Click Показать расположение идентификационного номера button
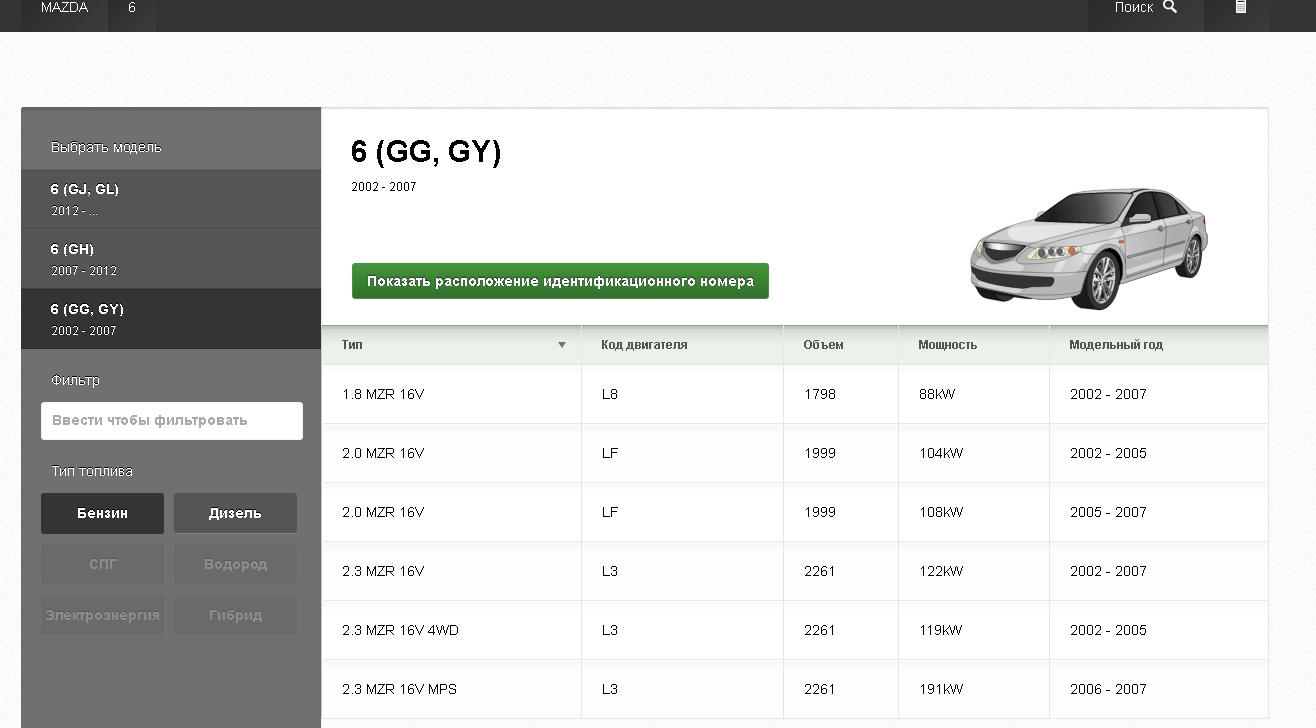This screenshot has width=1316, height=728. [x=560, y=281]
